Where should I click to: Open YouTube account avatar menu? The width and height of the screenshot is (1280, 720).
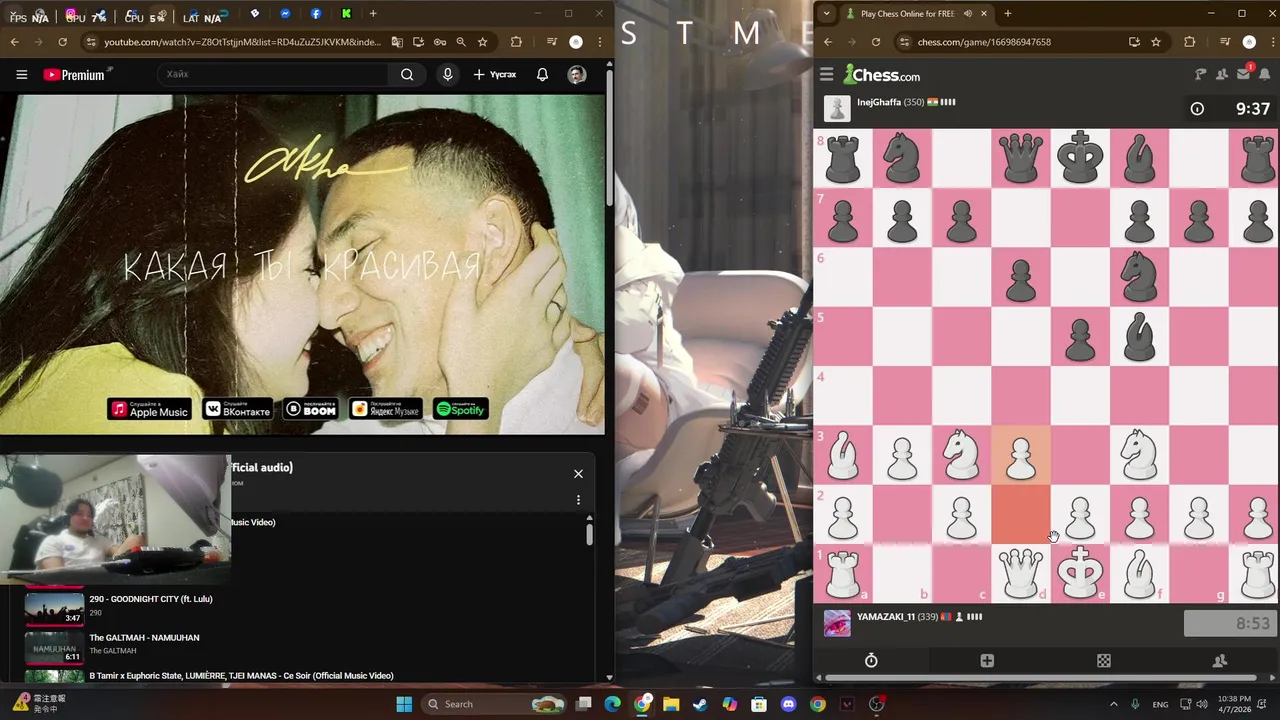[577, 74]
